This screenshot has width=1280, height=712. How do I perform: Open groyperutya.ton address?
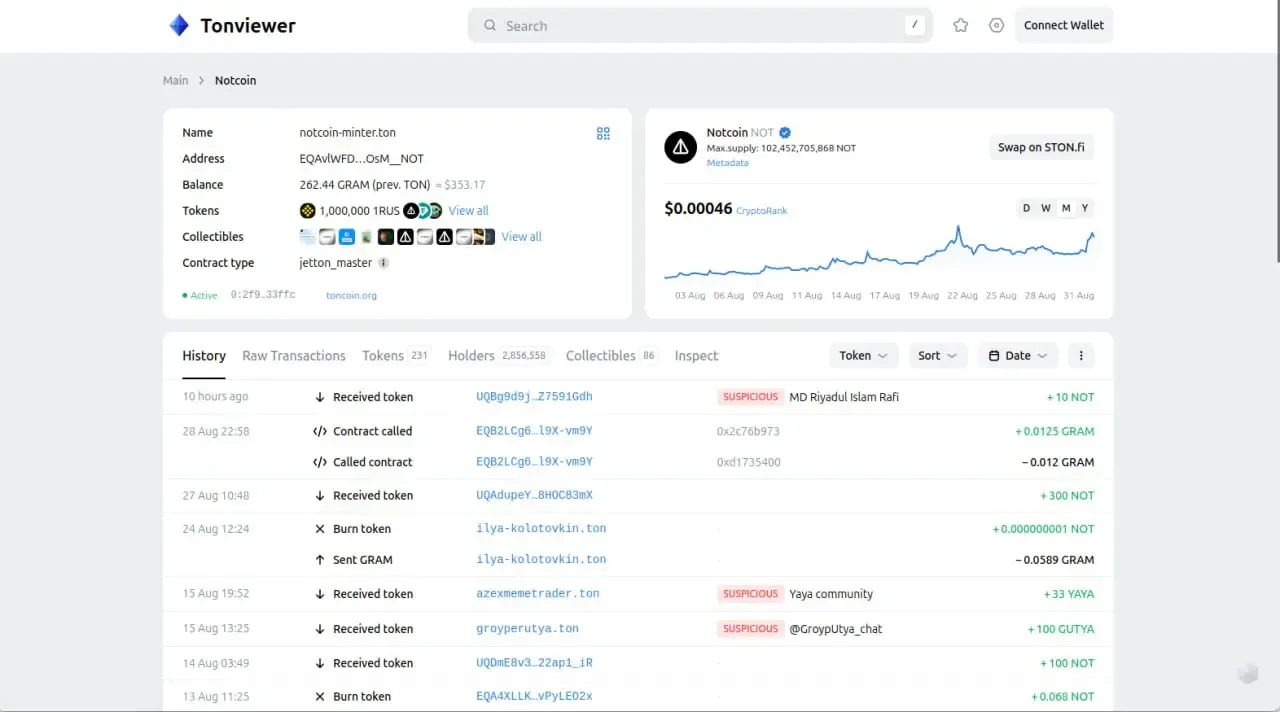click(527, 629)
